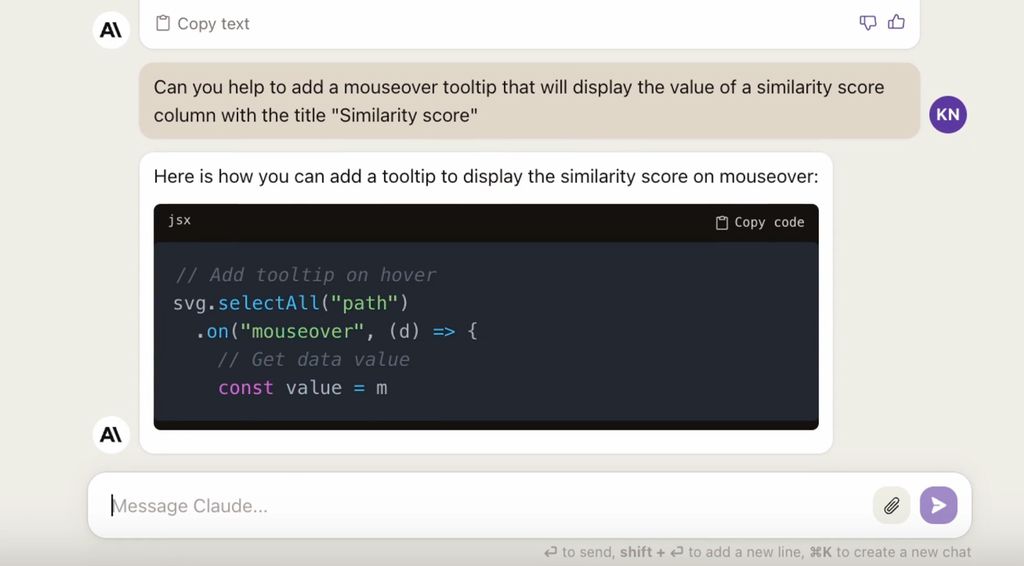Select the user message about mouseover tooltip
This screenshot has width=1024, height=566.
click(518, 101)
